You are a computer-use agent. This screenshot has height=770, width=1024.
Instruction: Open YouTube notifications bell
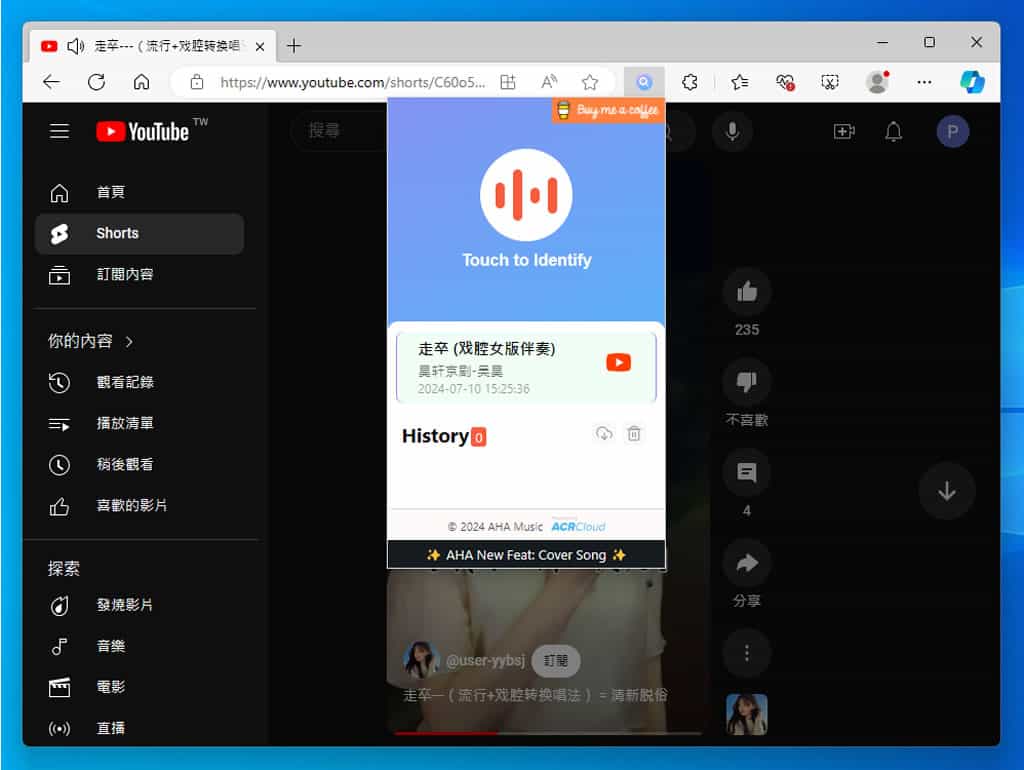[893, 132]
